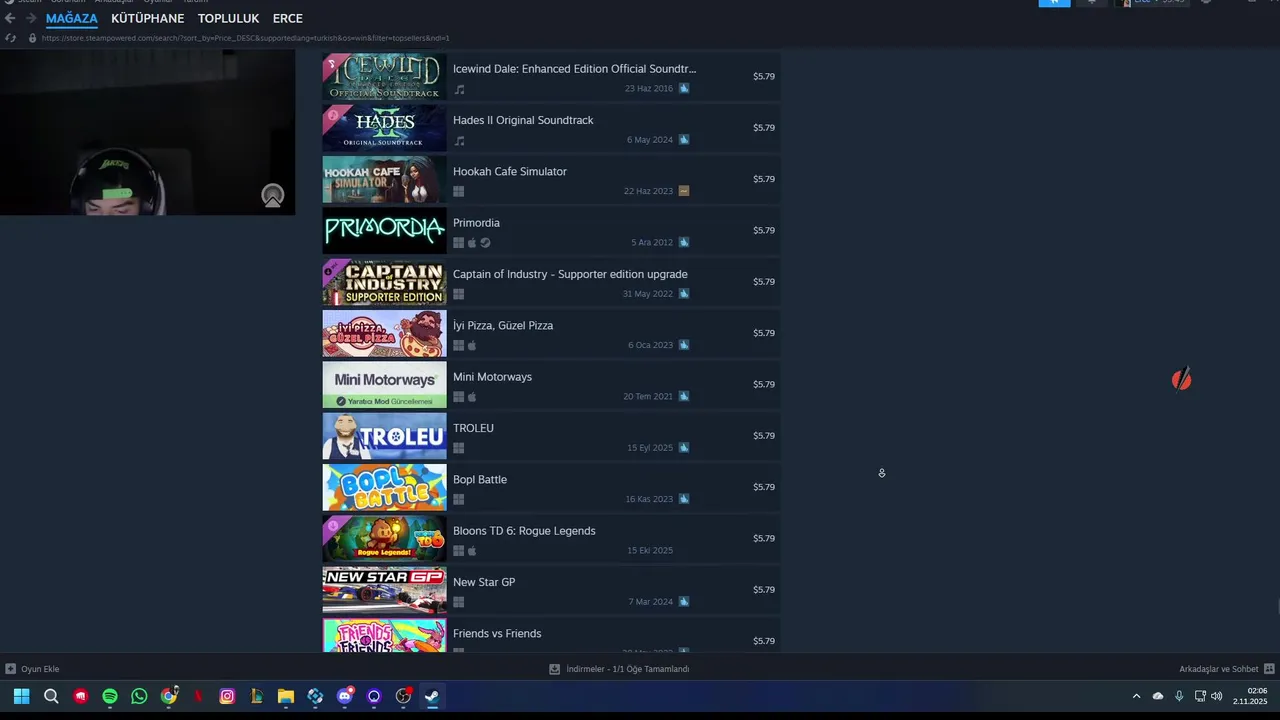Click the $5.79 price of Primordia
Screen dimensions: 1280x720
(764, 230)
